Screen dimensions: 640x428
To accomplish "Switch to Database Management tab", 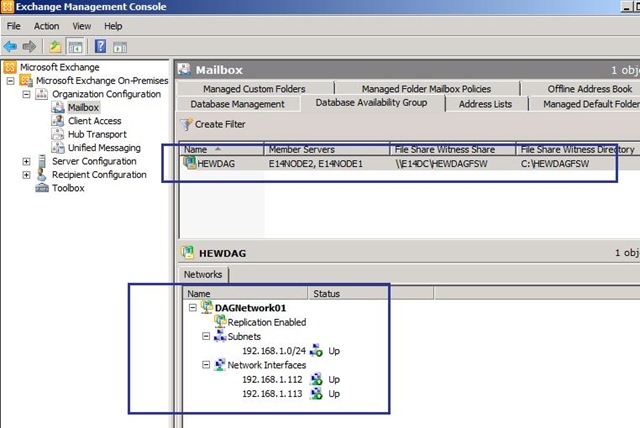I will (238, 104).
